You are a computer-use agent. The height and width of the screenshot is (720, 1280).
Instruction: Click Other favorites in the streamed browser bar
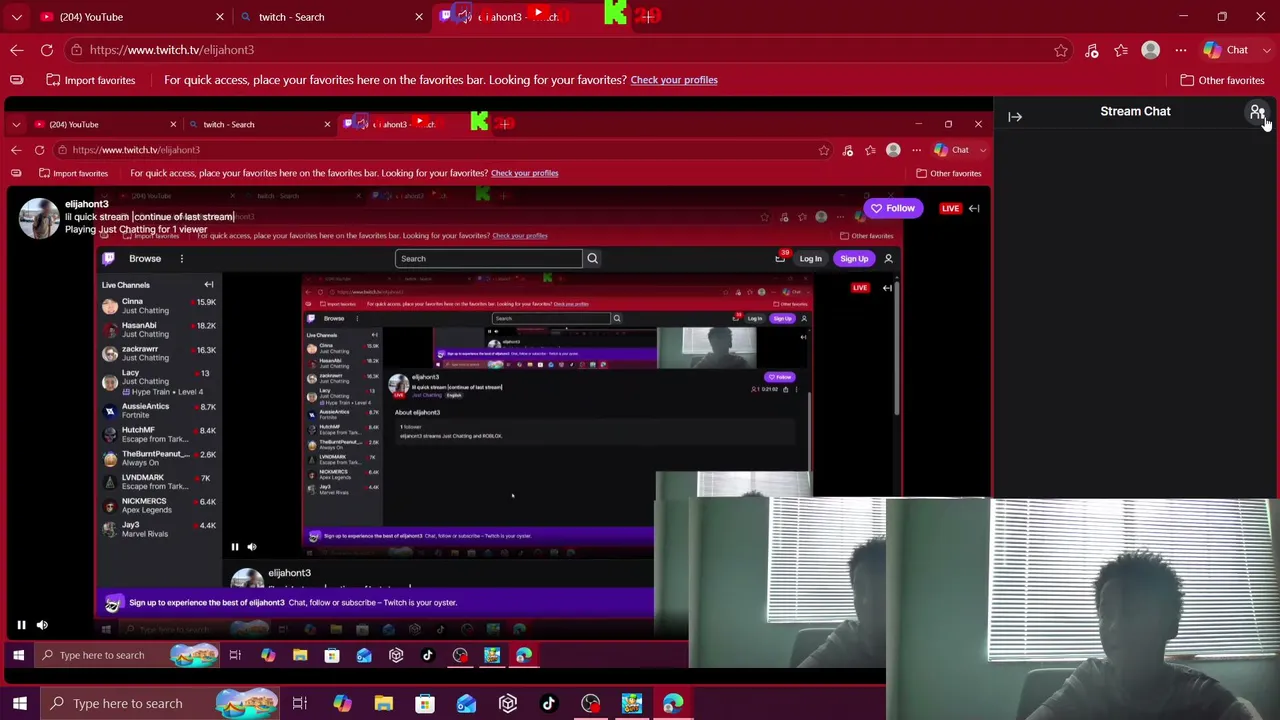pyautogui.click(x=948, y=173)
